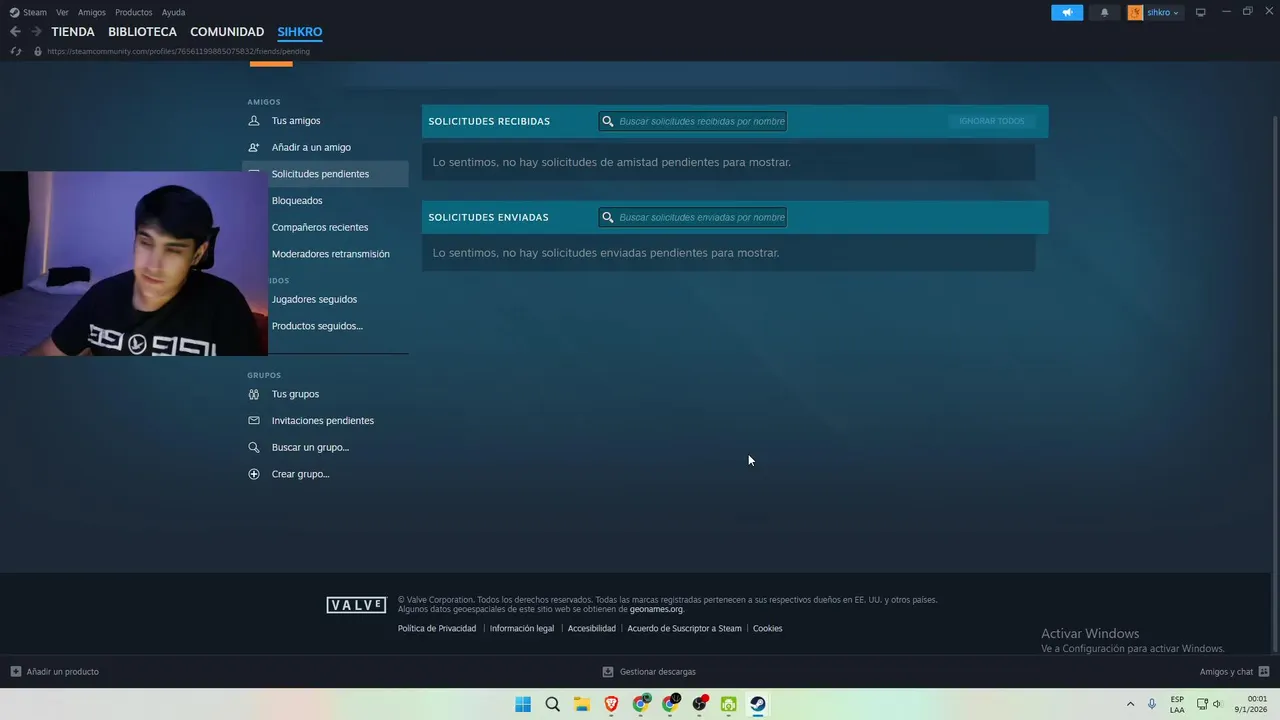Open the Bloqueados list
Screen dimensions: 1280x720
297,201
